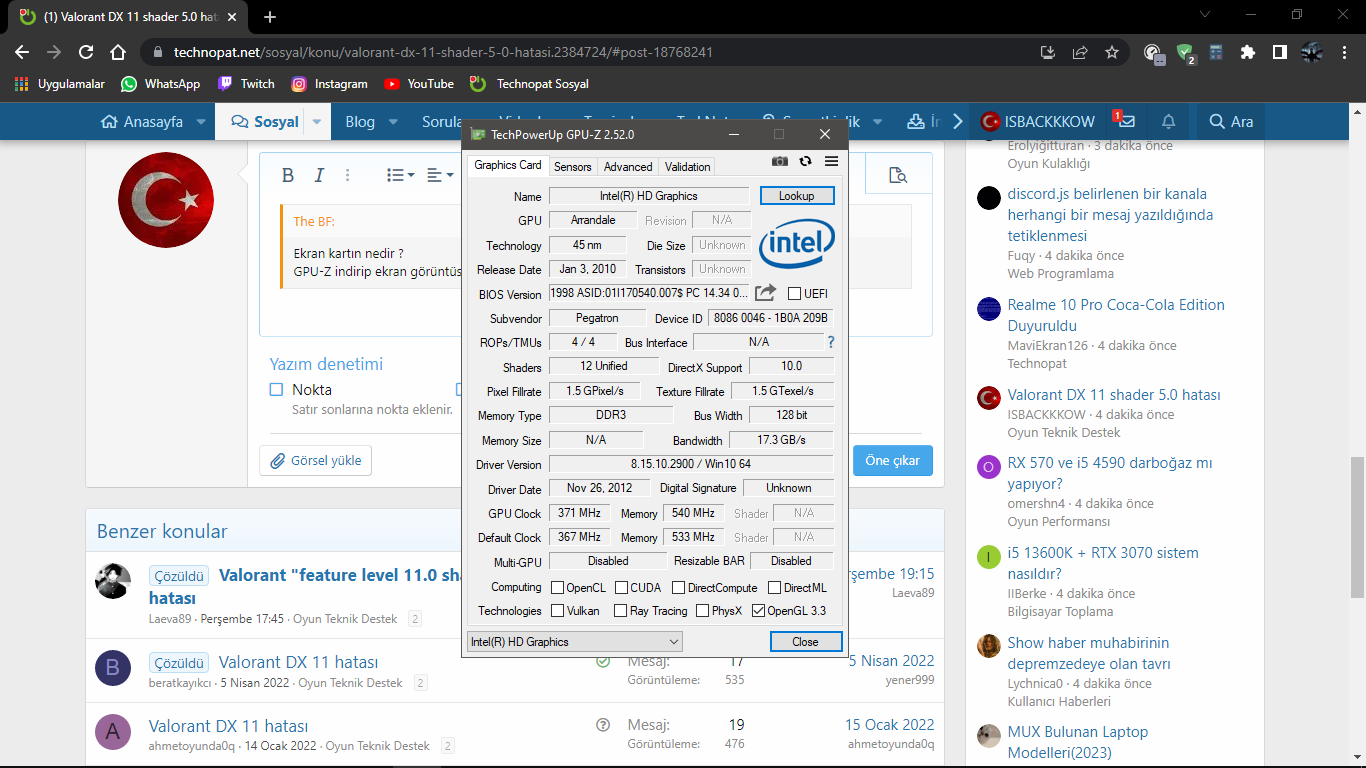Toggle the Ray Tracing checkbox
Image resolution: width=1366 pixels, height=768 pixels.
tap(621, 611)
